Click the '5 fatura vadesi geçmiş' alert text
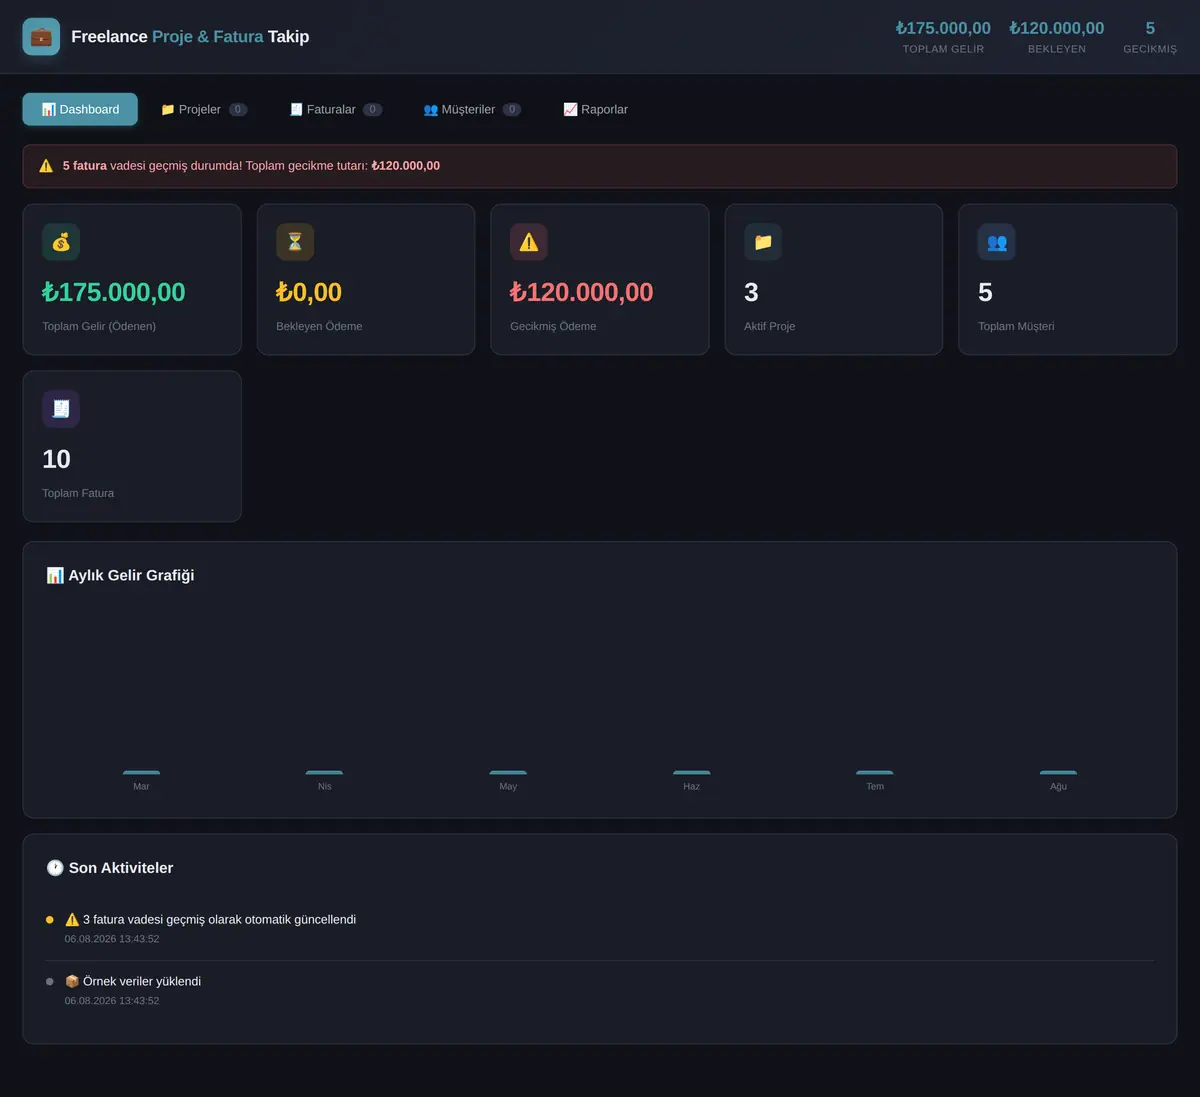1200x1097 pixels. pos(251,166)
